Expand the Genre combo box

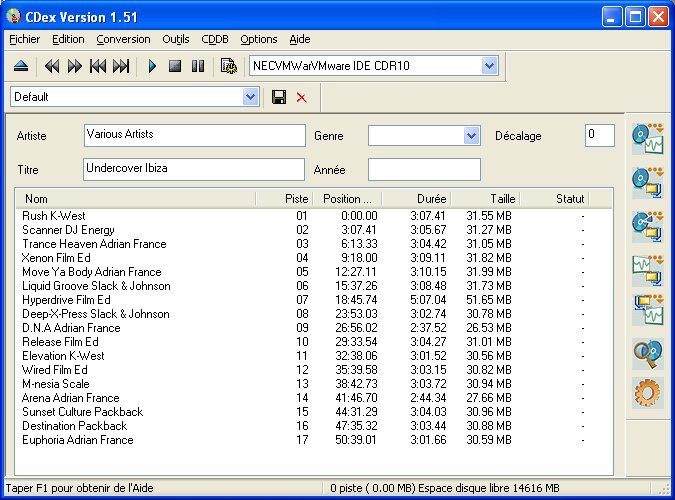point(471,135)
